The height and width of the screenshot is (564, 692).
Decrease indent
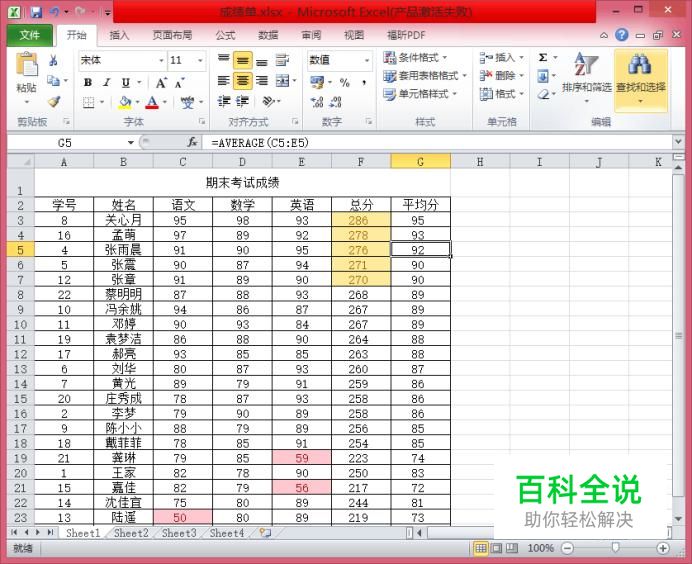(224, 102)
